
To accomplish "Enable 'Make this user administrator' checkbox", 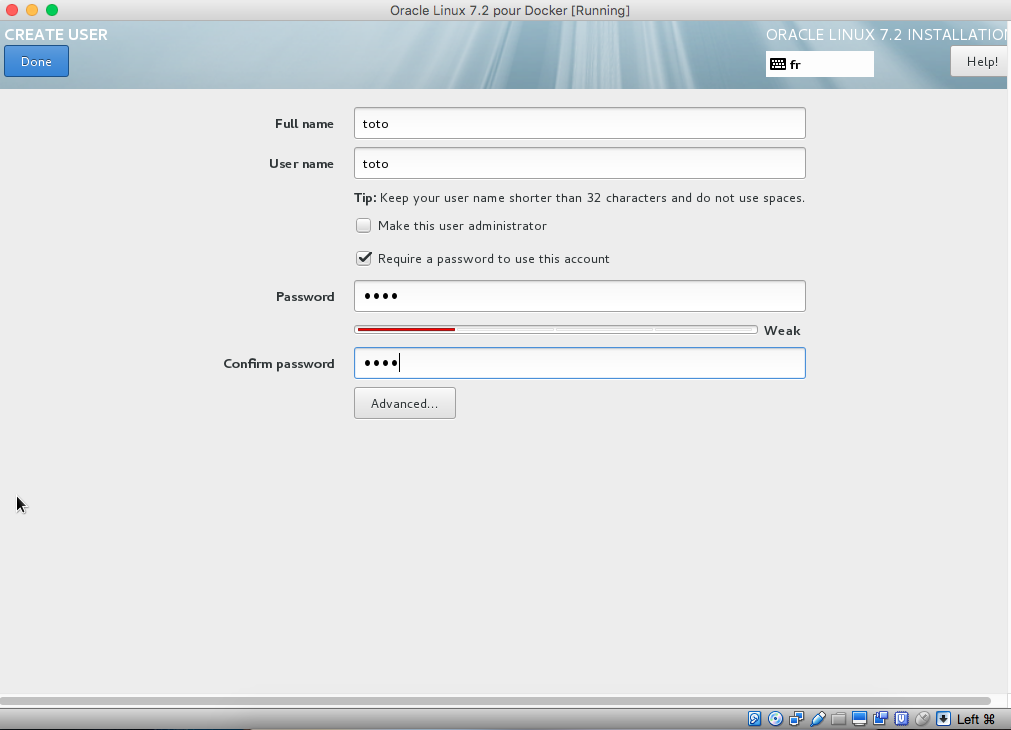I will (364, 226).
